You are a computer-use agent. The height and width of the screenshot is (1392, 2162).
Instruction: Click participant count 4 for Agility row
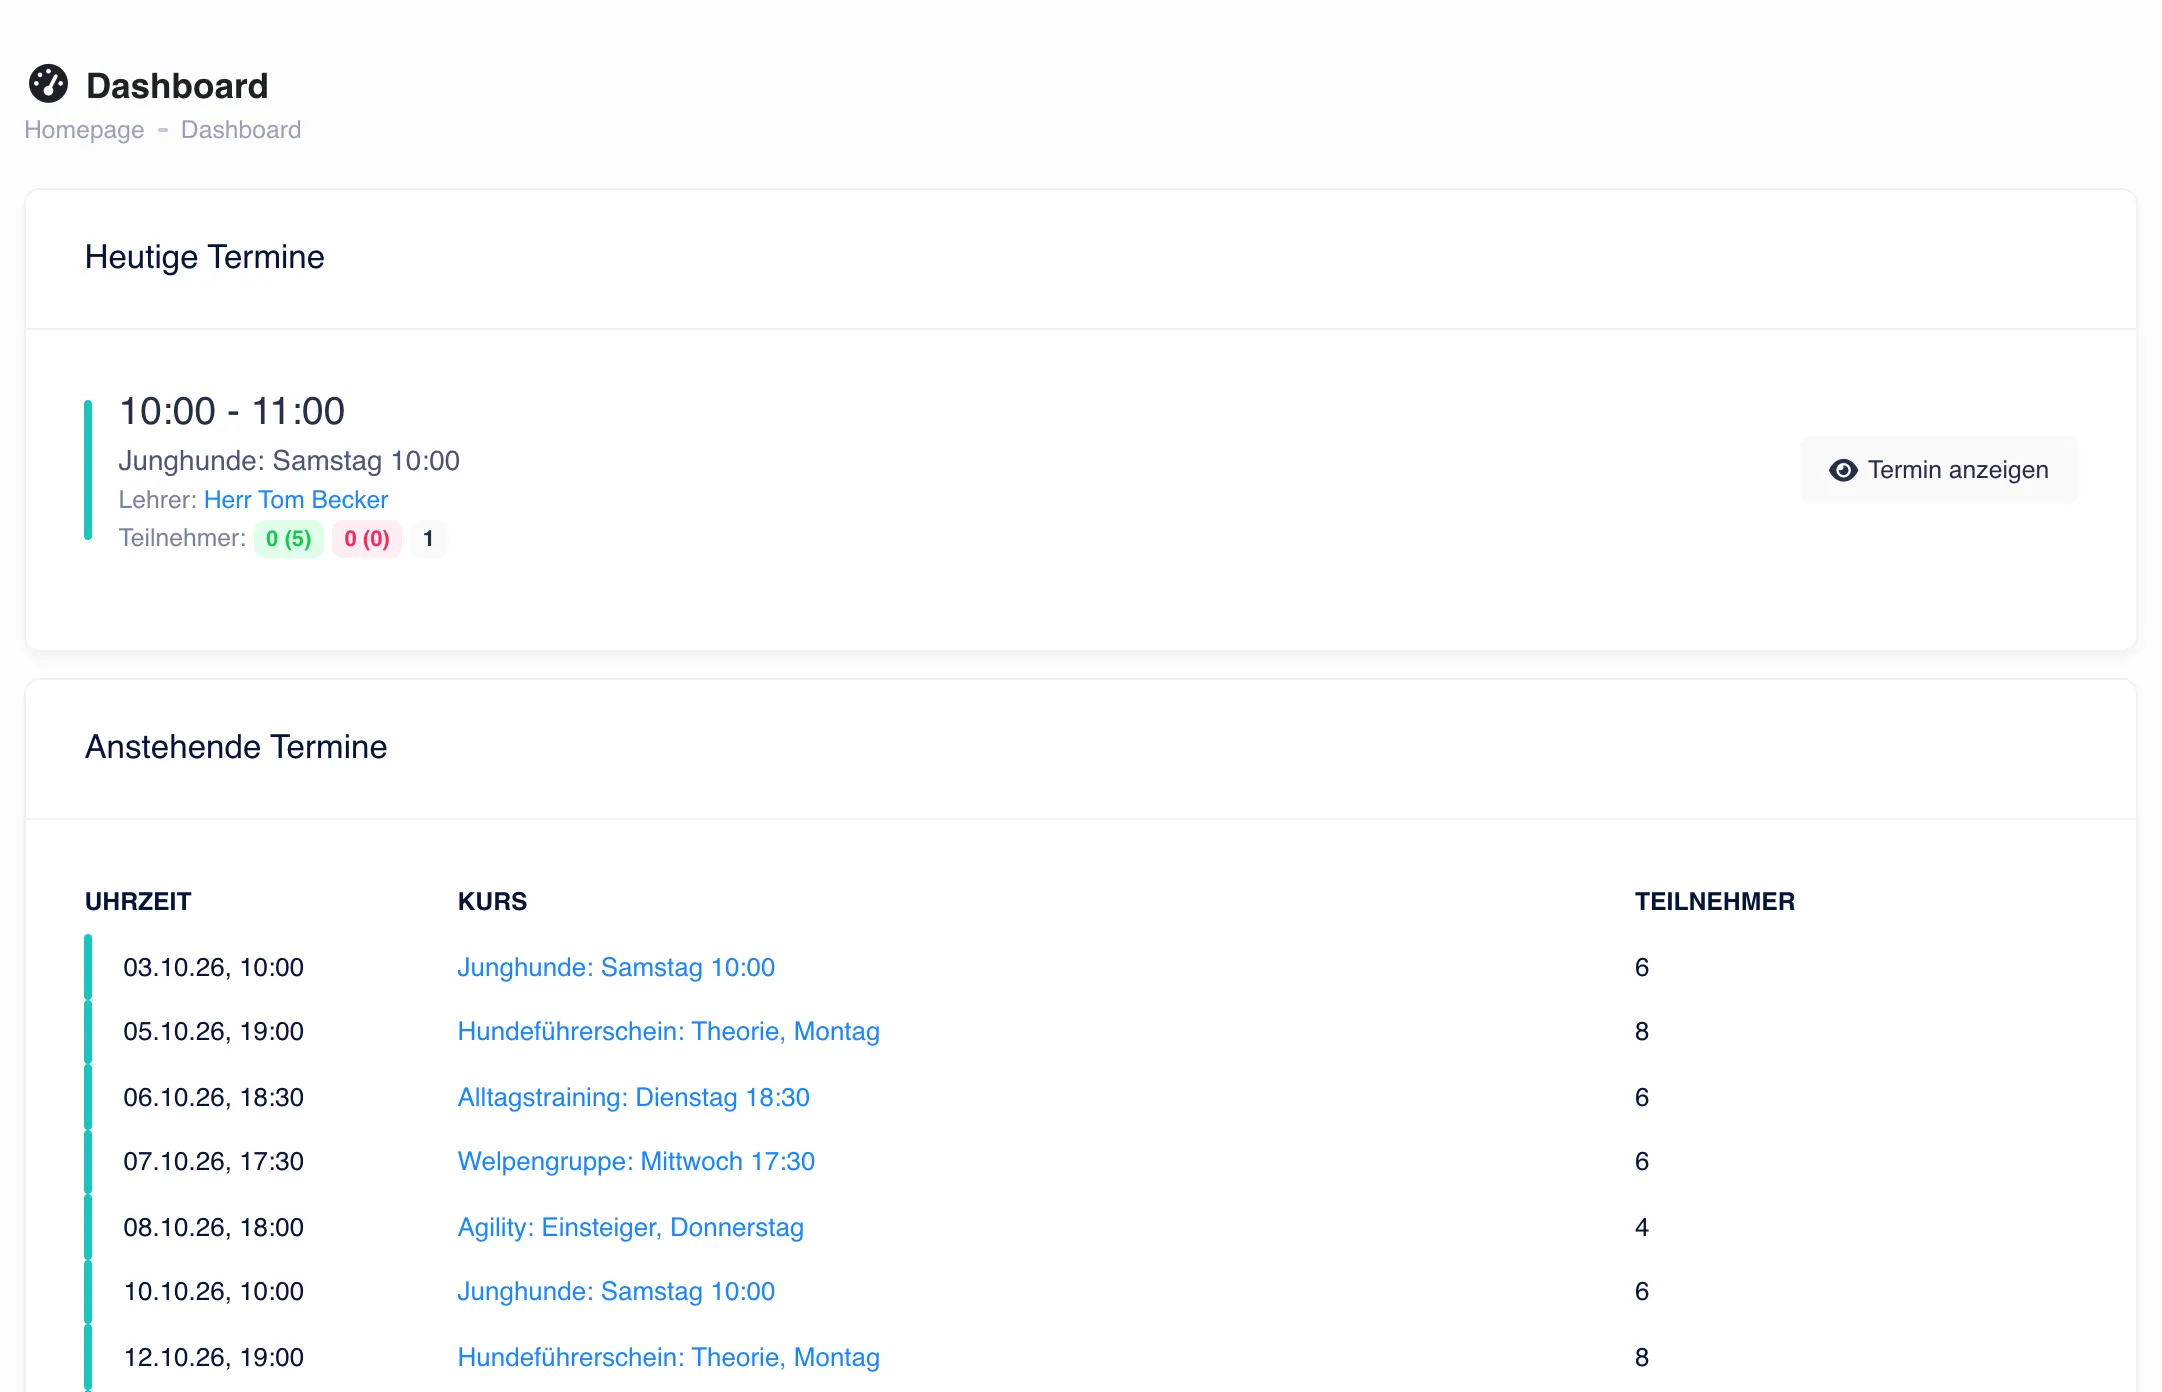click(1642, 1227)
